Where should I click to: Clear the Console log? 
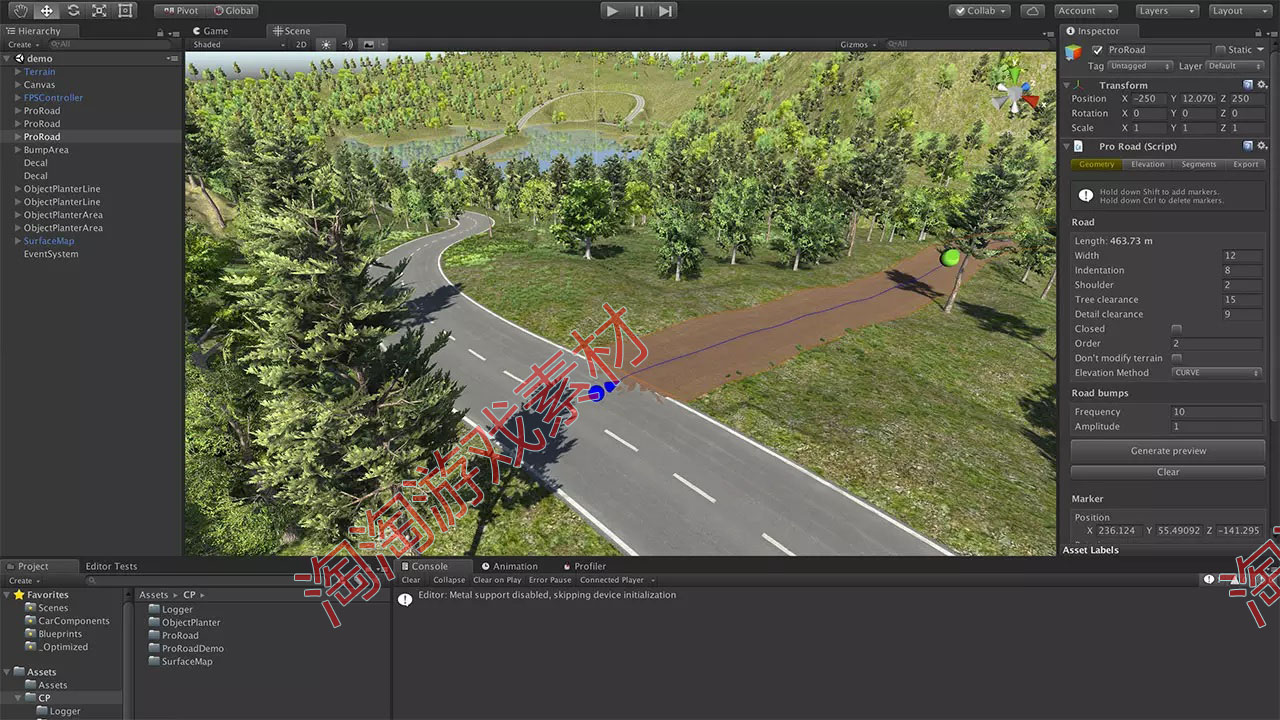tap(411, 580)
